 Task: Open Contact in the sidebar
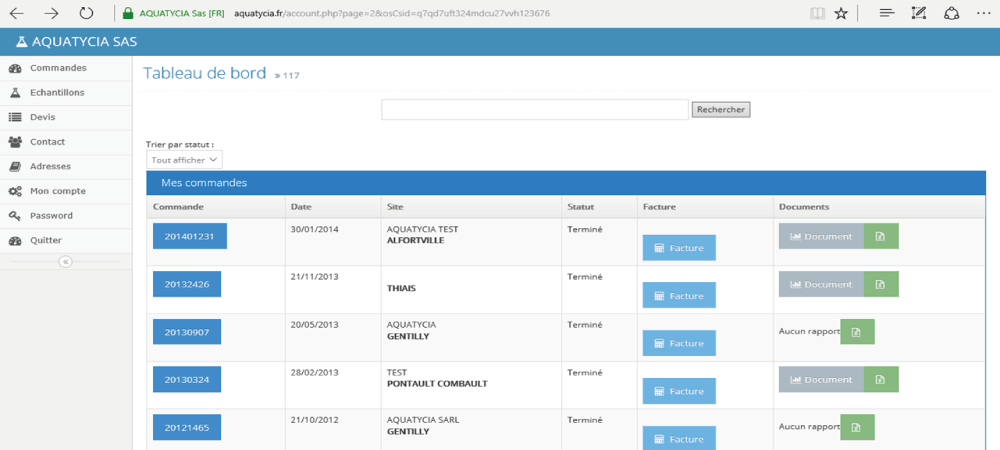coord(66,142)
